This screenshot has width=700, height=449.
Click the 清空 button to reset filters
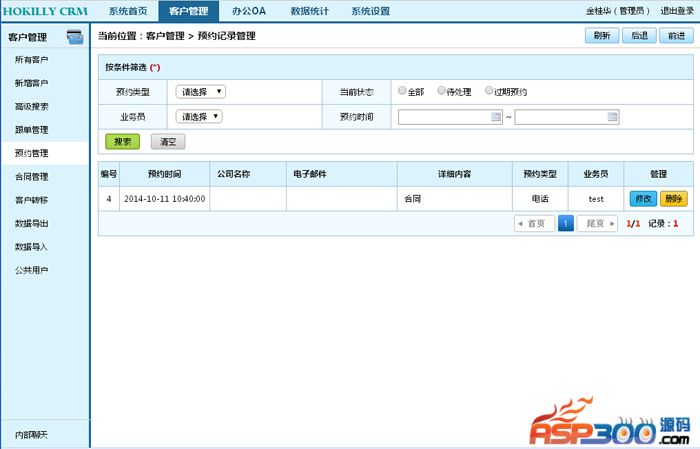[167, 142]
